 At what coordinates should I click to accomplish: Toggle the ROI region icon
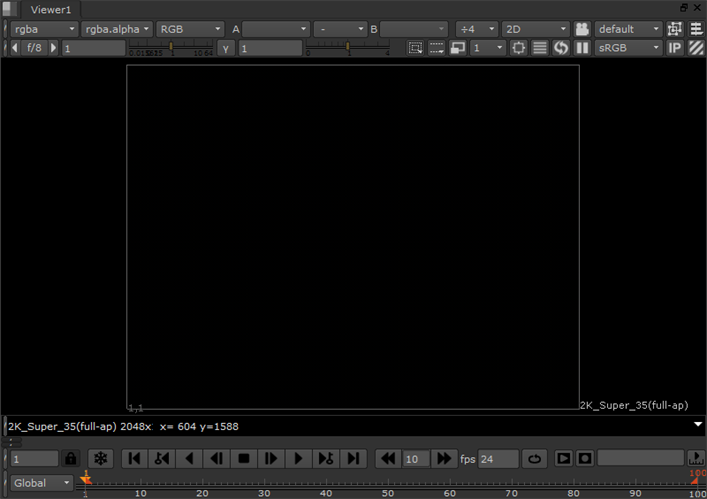click(x=416, y=48)
